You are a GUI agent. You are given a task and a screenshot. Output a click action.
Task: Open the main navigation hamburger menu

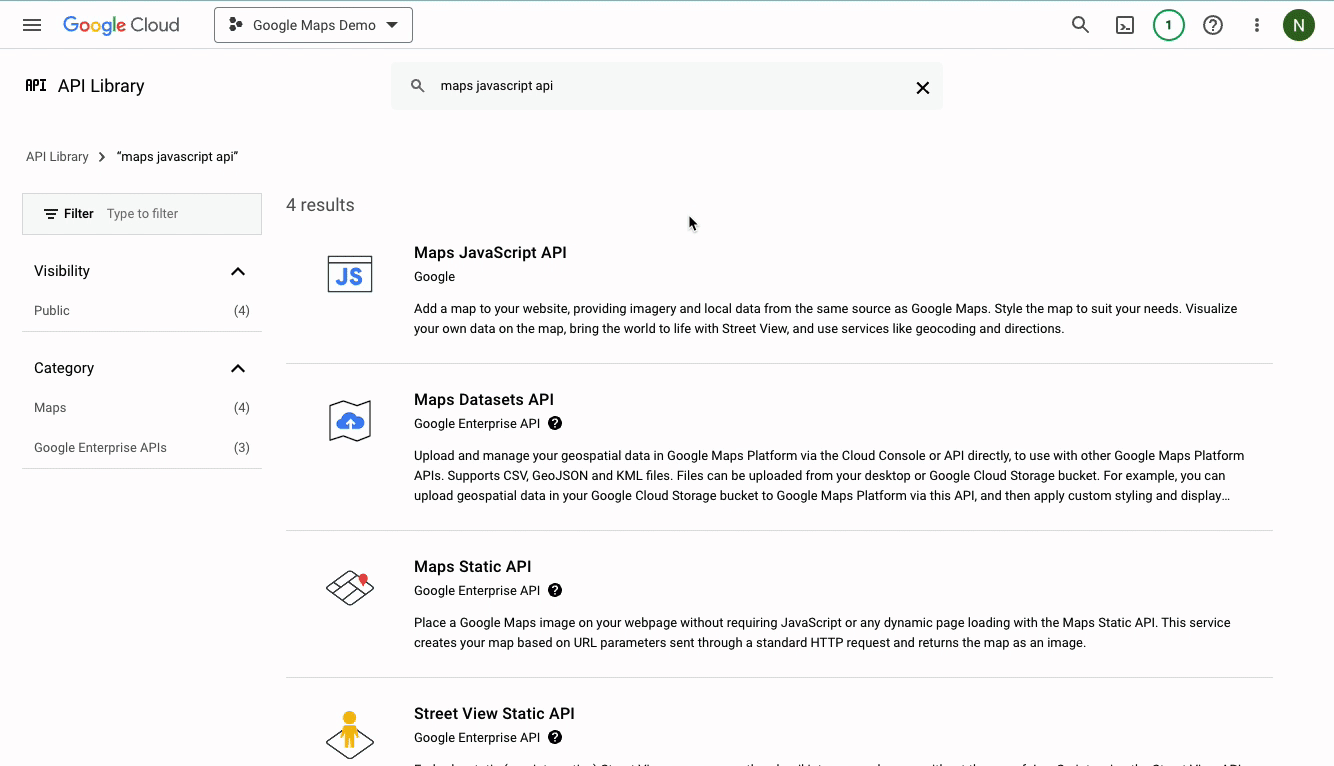(x=32, y=25)
